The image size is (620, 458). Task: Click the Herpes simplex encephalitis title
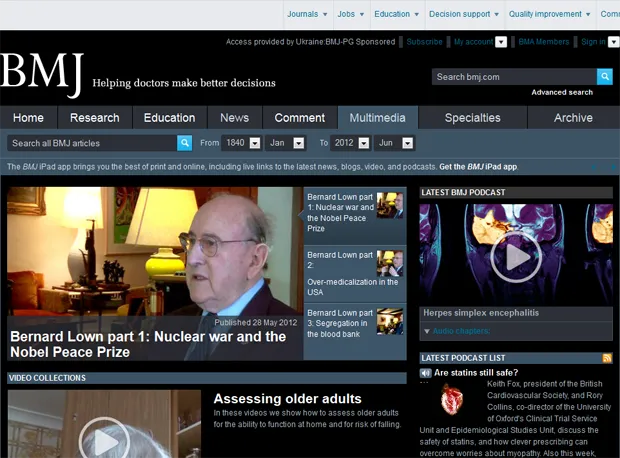(x=481, y=313)
